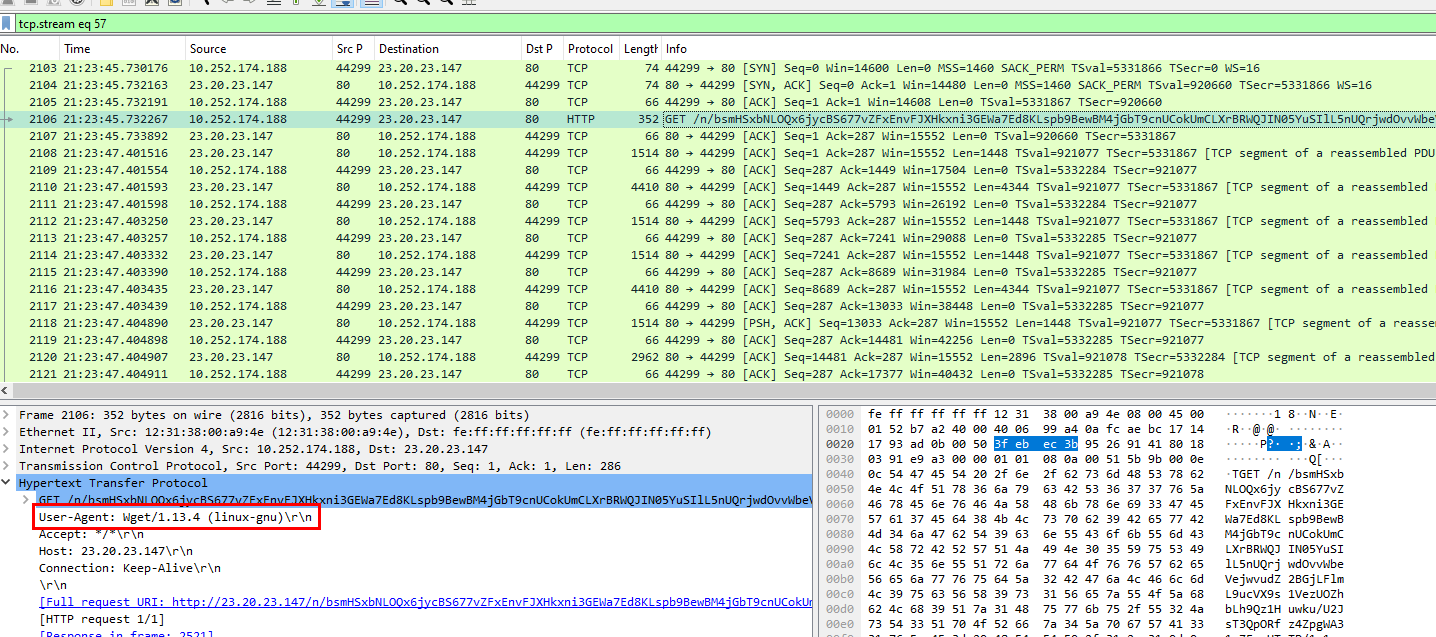The image size is (1436, 637).
Task: Sort packets by the Time column
Action: click(x=77, y=49)
